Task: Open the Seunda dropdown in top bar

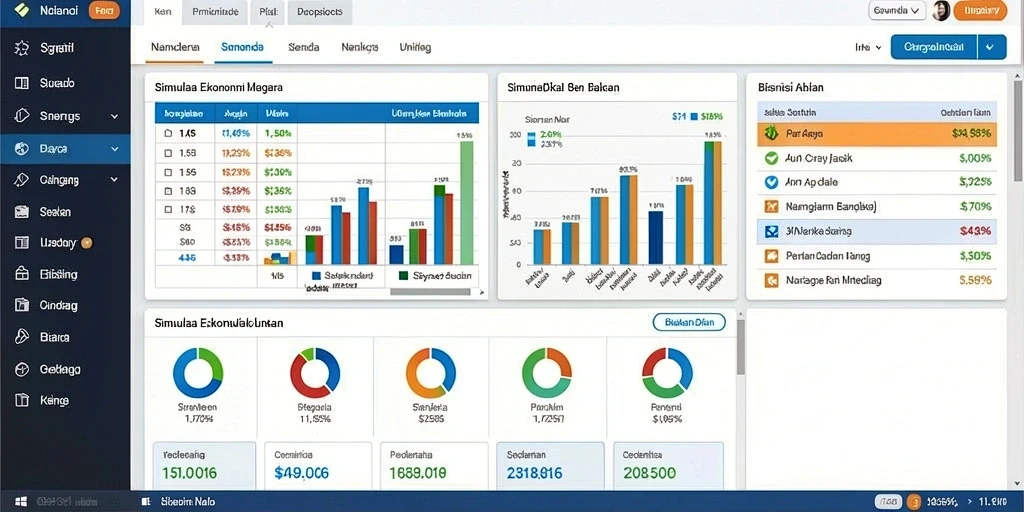Action: tap(897, 10)
